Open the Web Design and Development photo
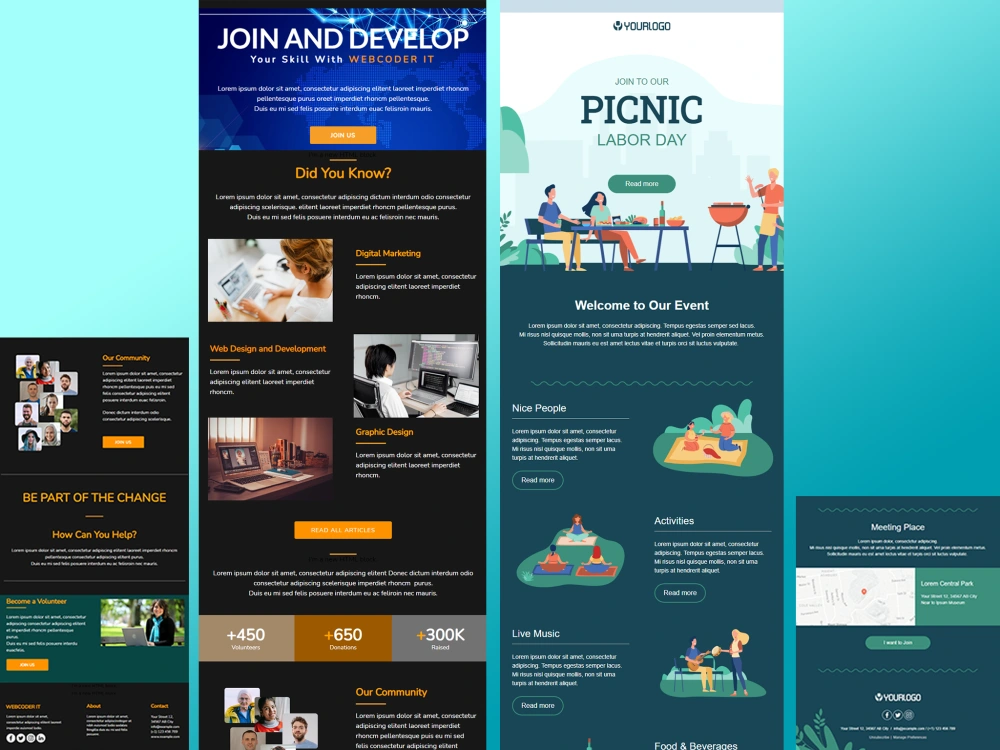This screenshot has height=750, width=1000. tap(416, 376)
